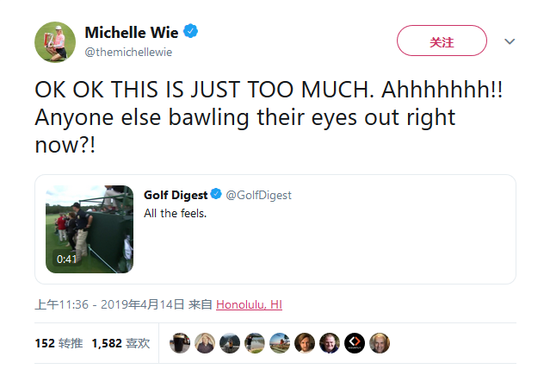Open the fourth liker avatar in the row

[x=255, y=343]
